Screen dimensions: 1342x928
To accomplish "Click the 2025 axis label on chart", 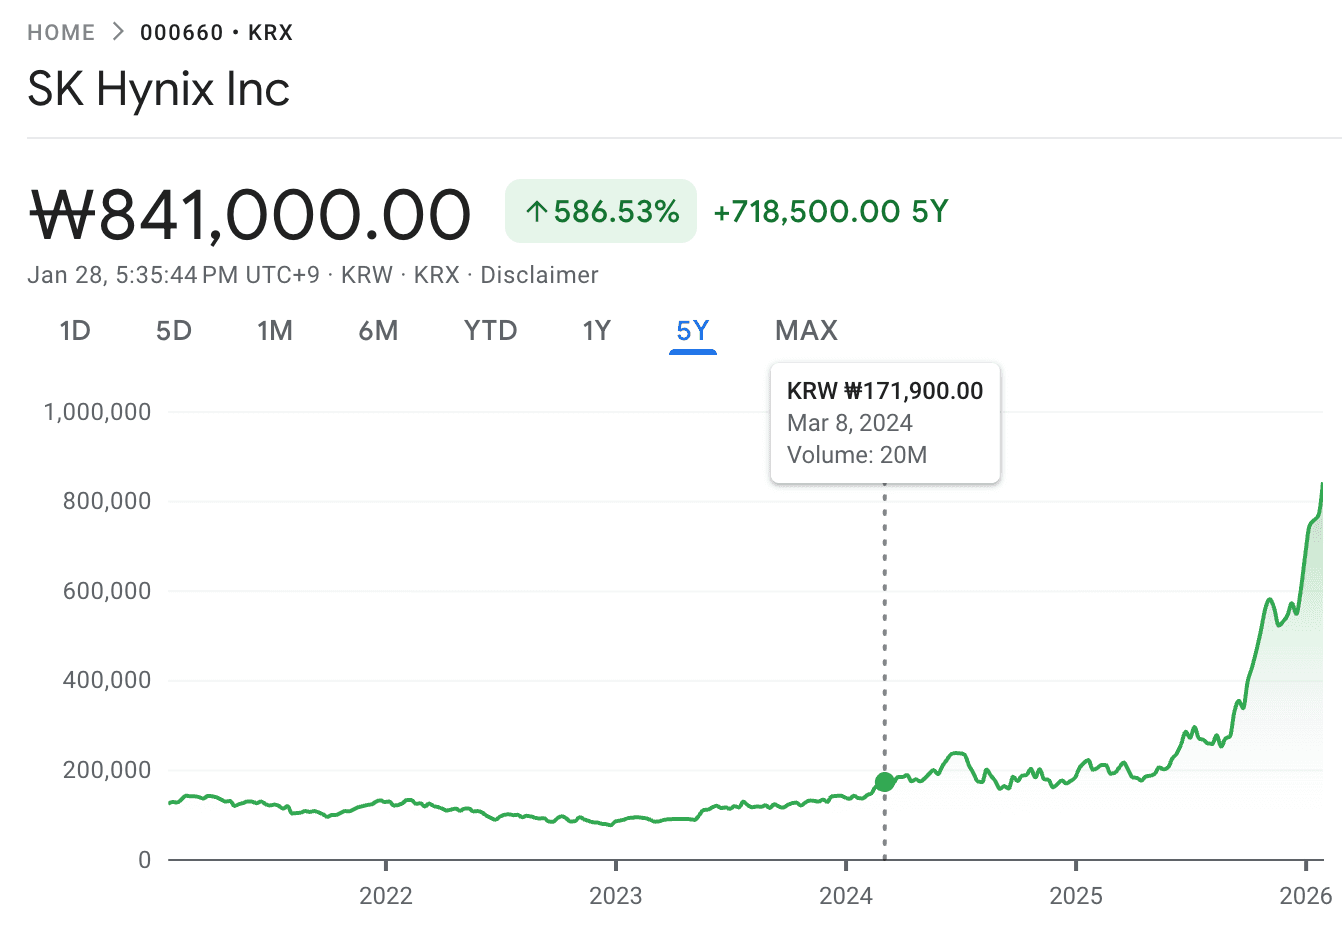I will point(1076,895).
